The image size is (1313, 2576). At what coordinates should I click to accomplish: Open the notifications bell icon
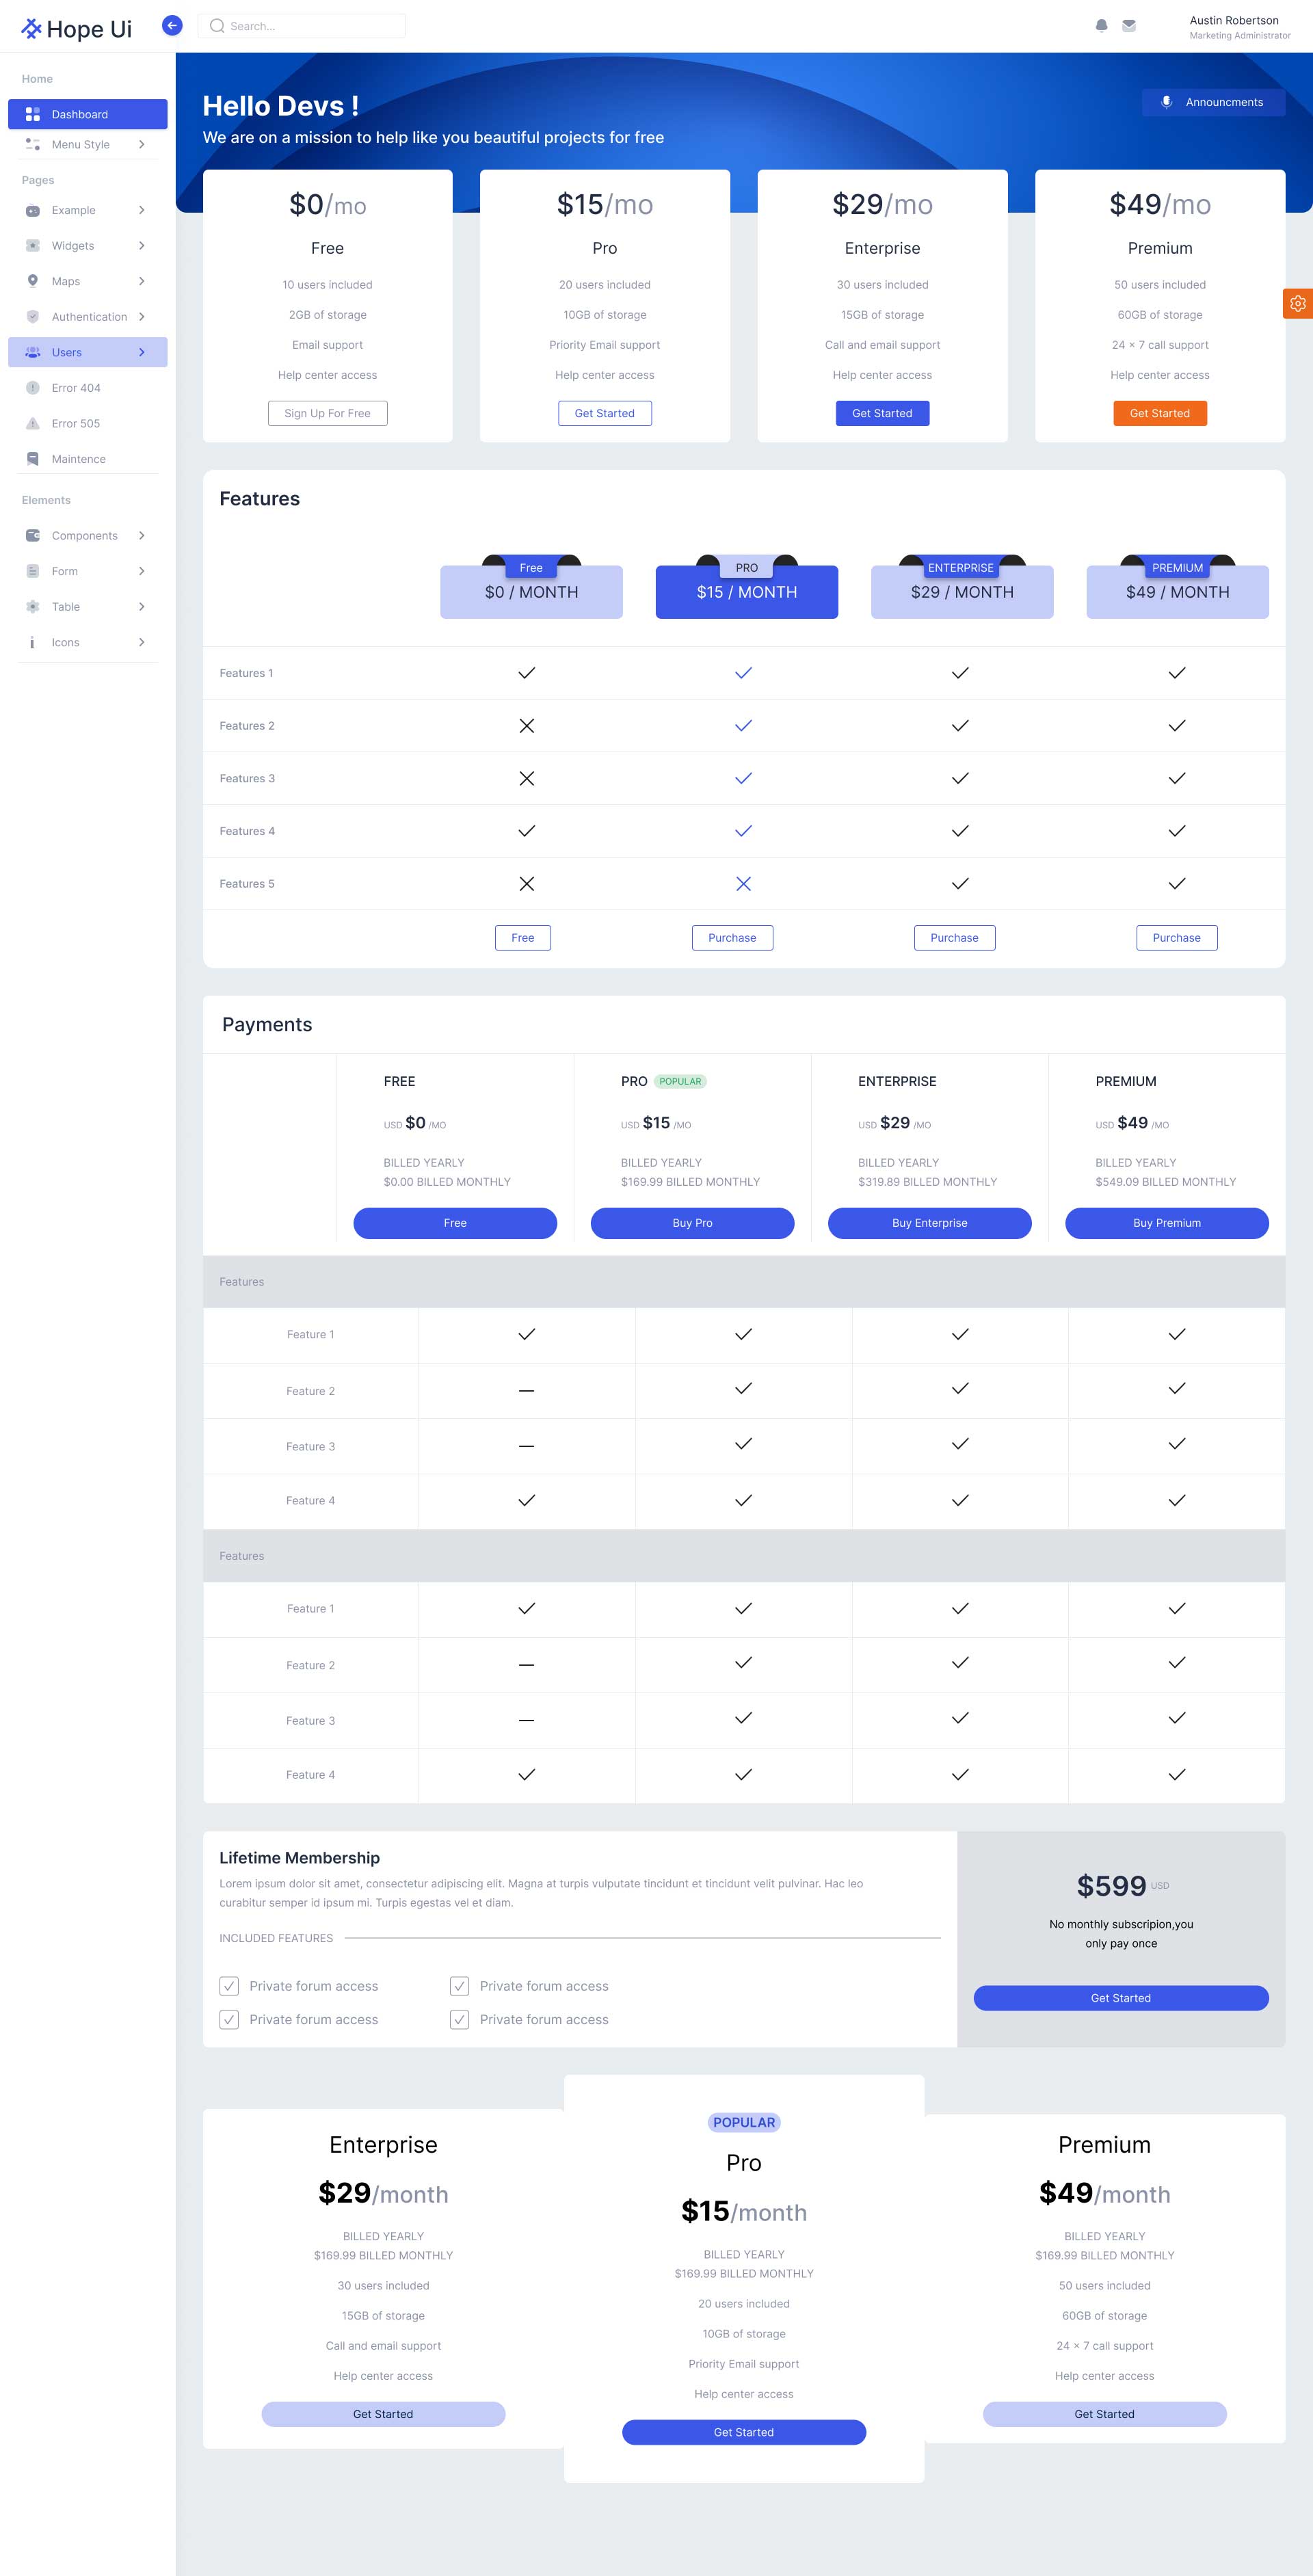[x=1101, y=26]
